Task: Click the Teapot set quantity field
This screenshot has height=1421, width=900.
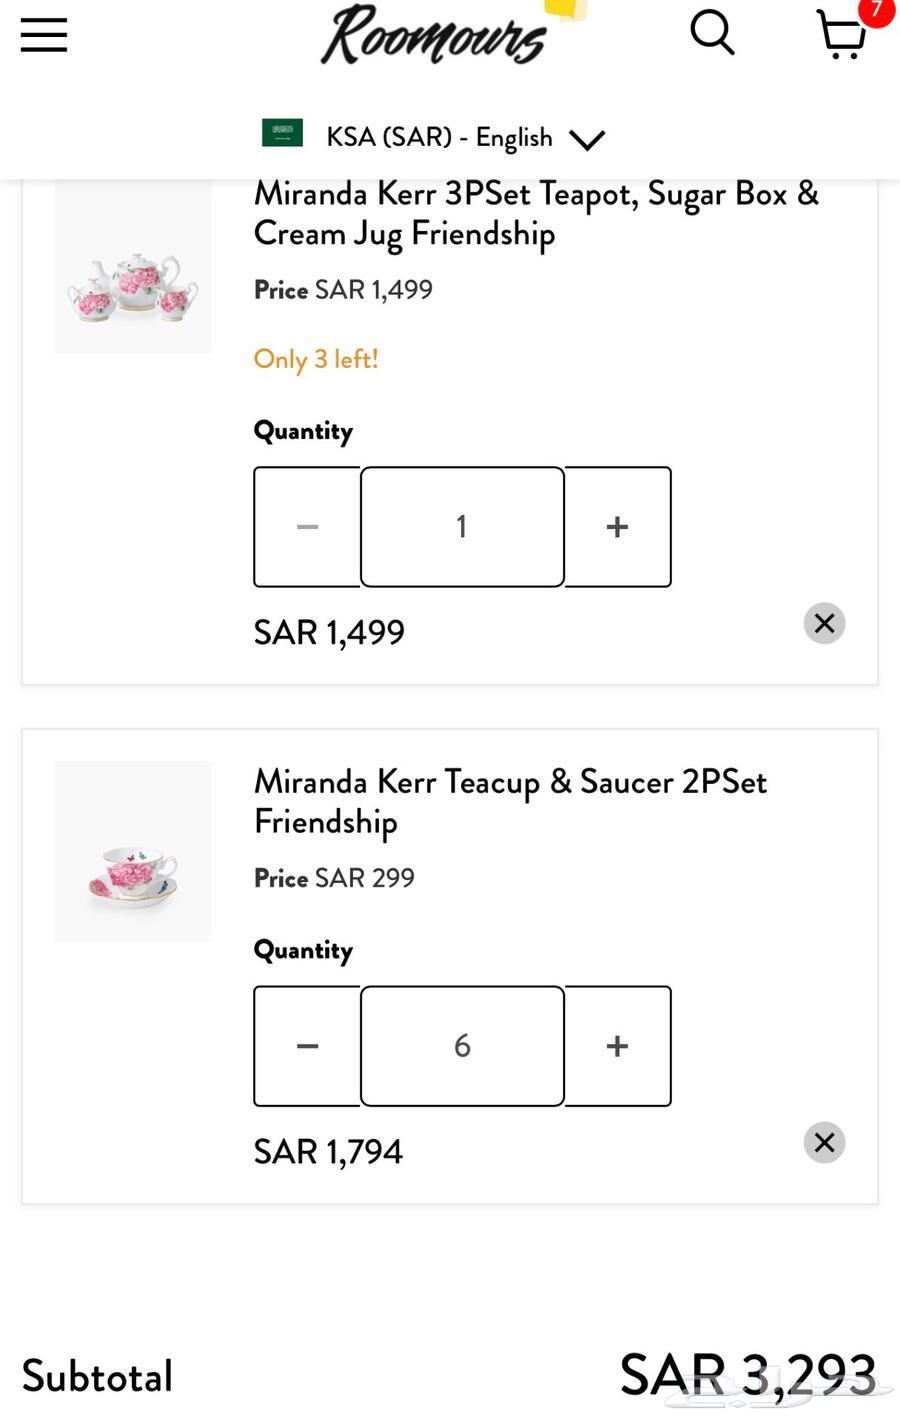Action: pyautogui.click(x=462, y=527)
